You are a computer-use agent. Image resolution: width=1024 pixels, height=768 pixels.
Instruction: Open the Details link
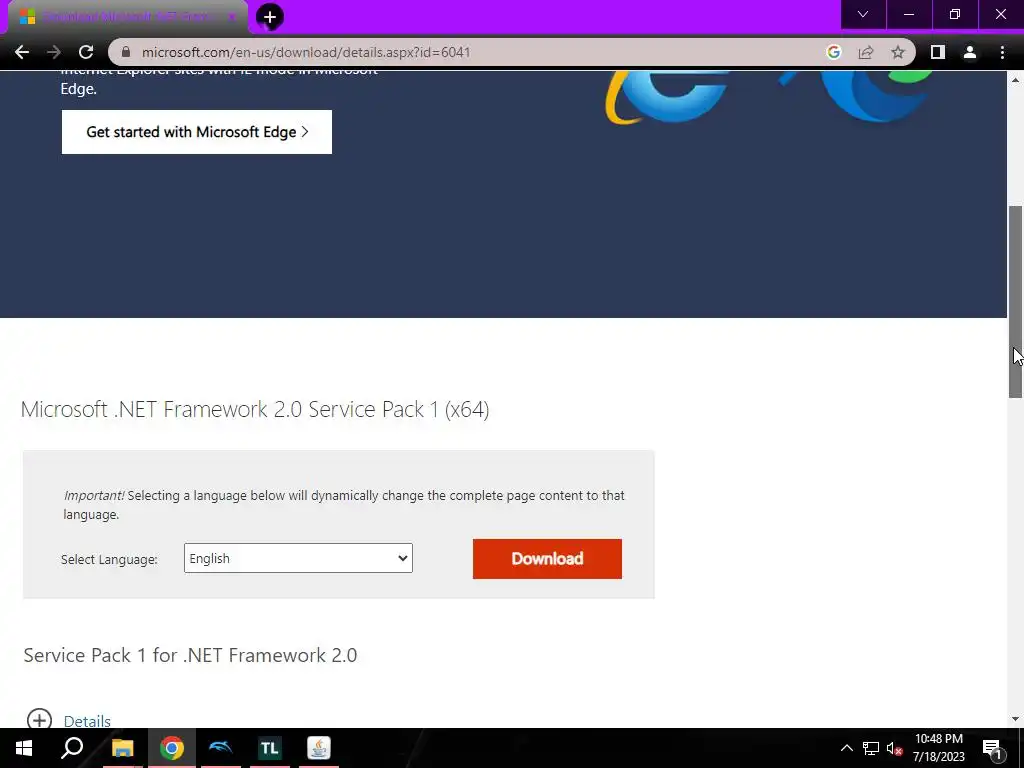pyautogui.click(x=87, y=721)
